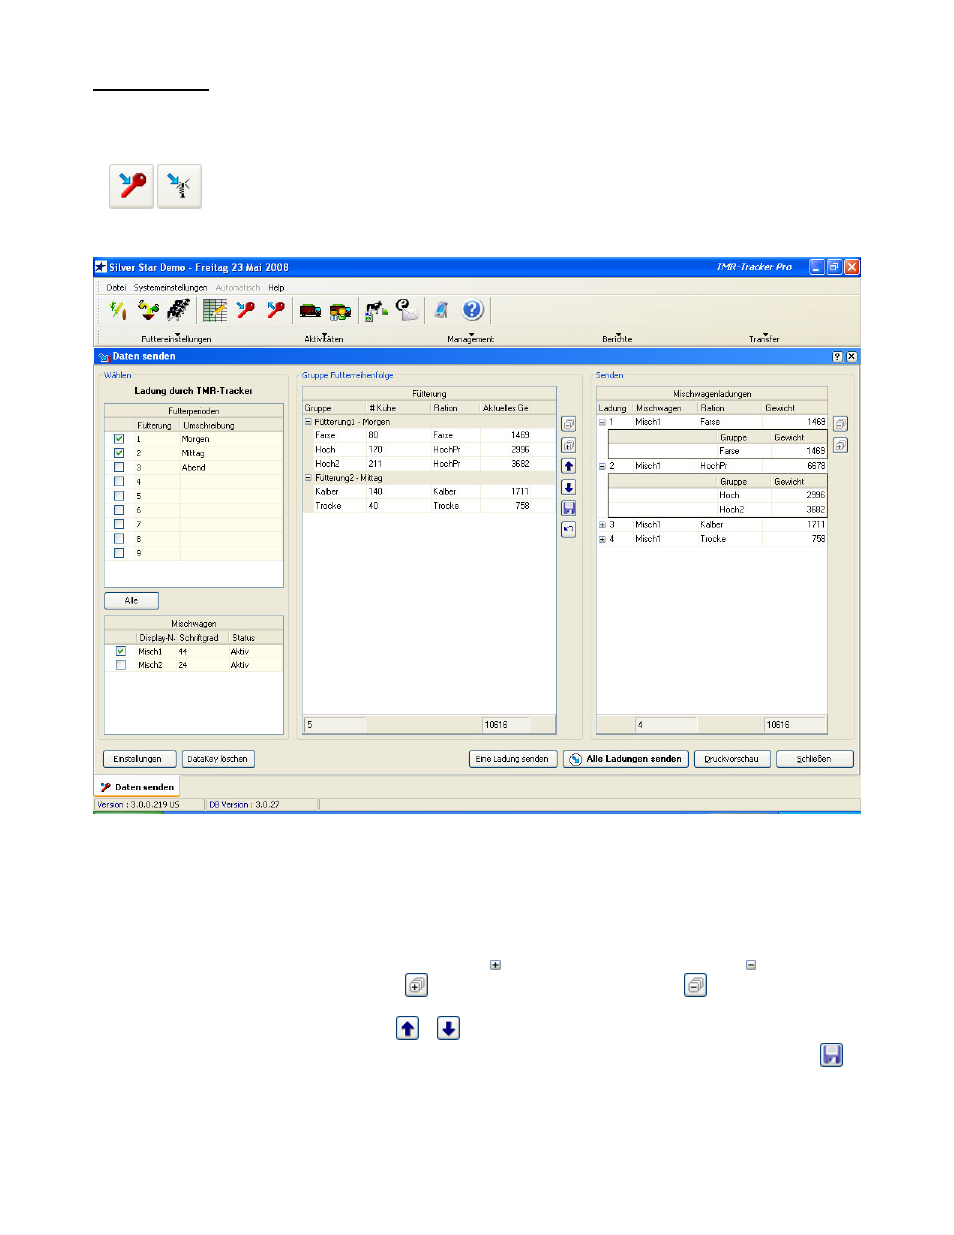Image resolution: width=954 pixels, height=1235 pixels.
Task: Collapse all groups in Gruppe Futterreihenfolge panel
Action: click(568, 424)
